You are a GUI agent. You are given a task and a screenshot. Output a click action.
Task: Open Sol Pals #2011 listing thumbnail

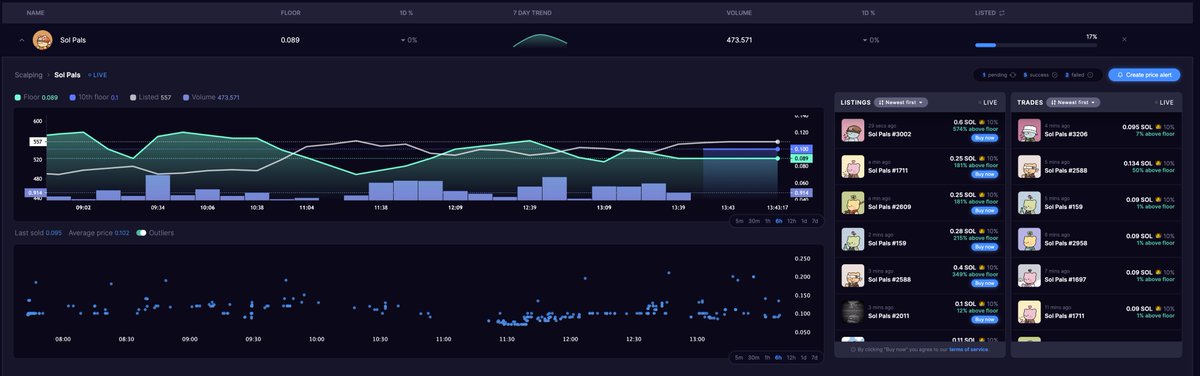coord(853,311)
